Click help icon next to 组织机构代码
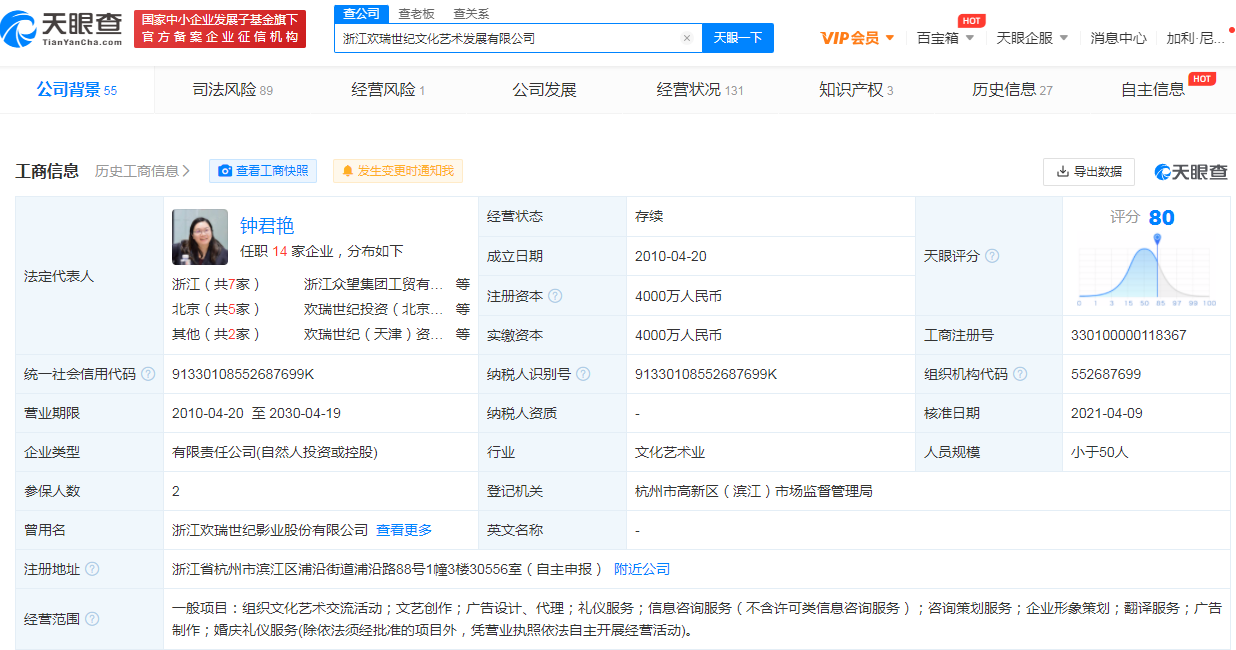 [x=1020, y=374]
